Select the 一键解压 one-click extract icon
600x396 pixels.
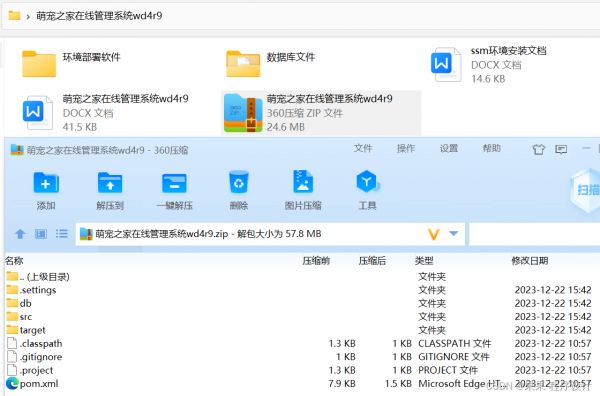click(x=174, y=183)
